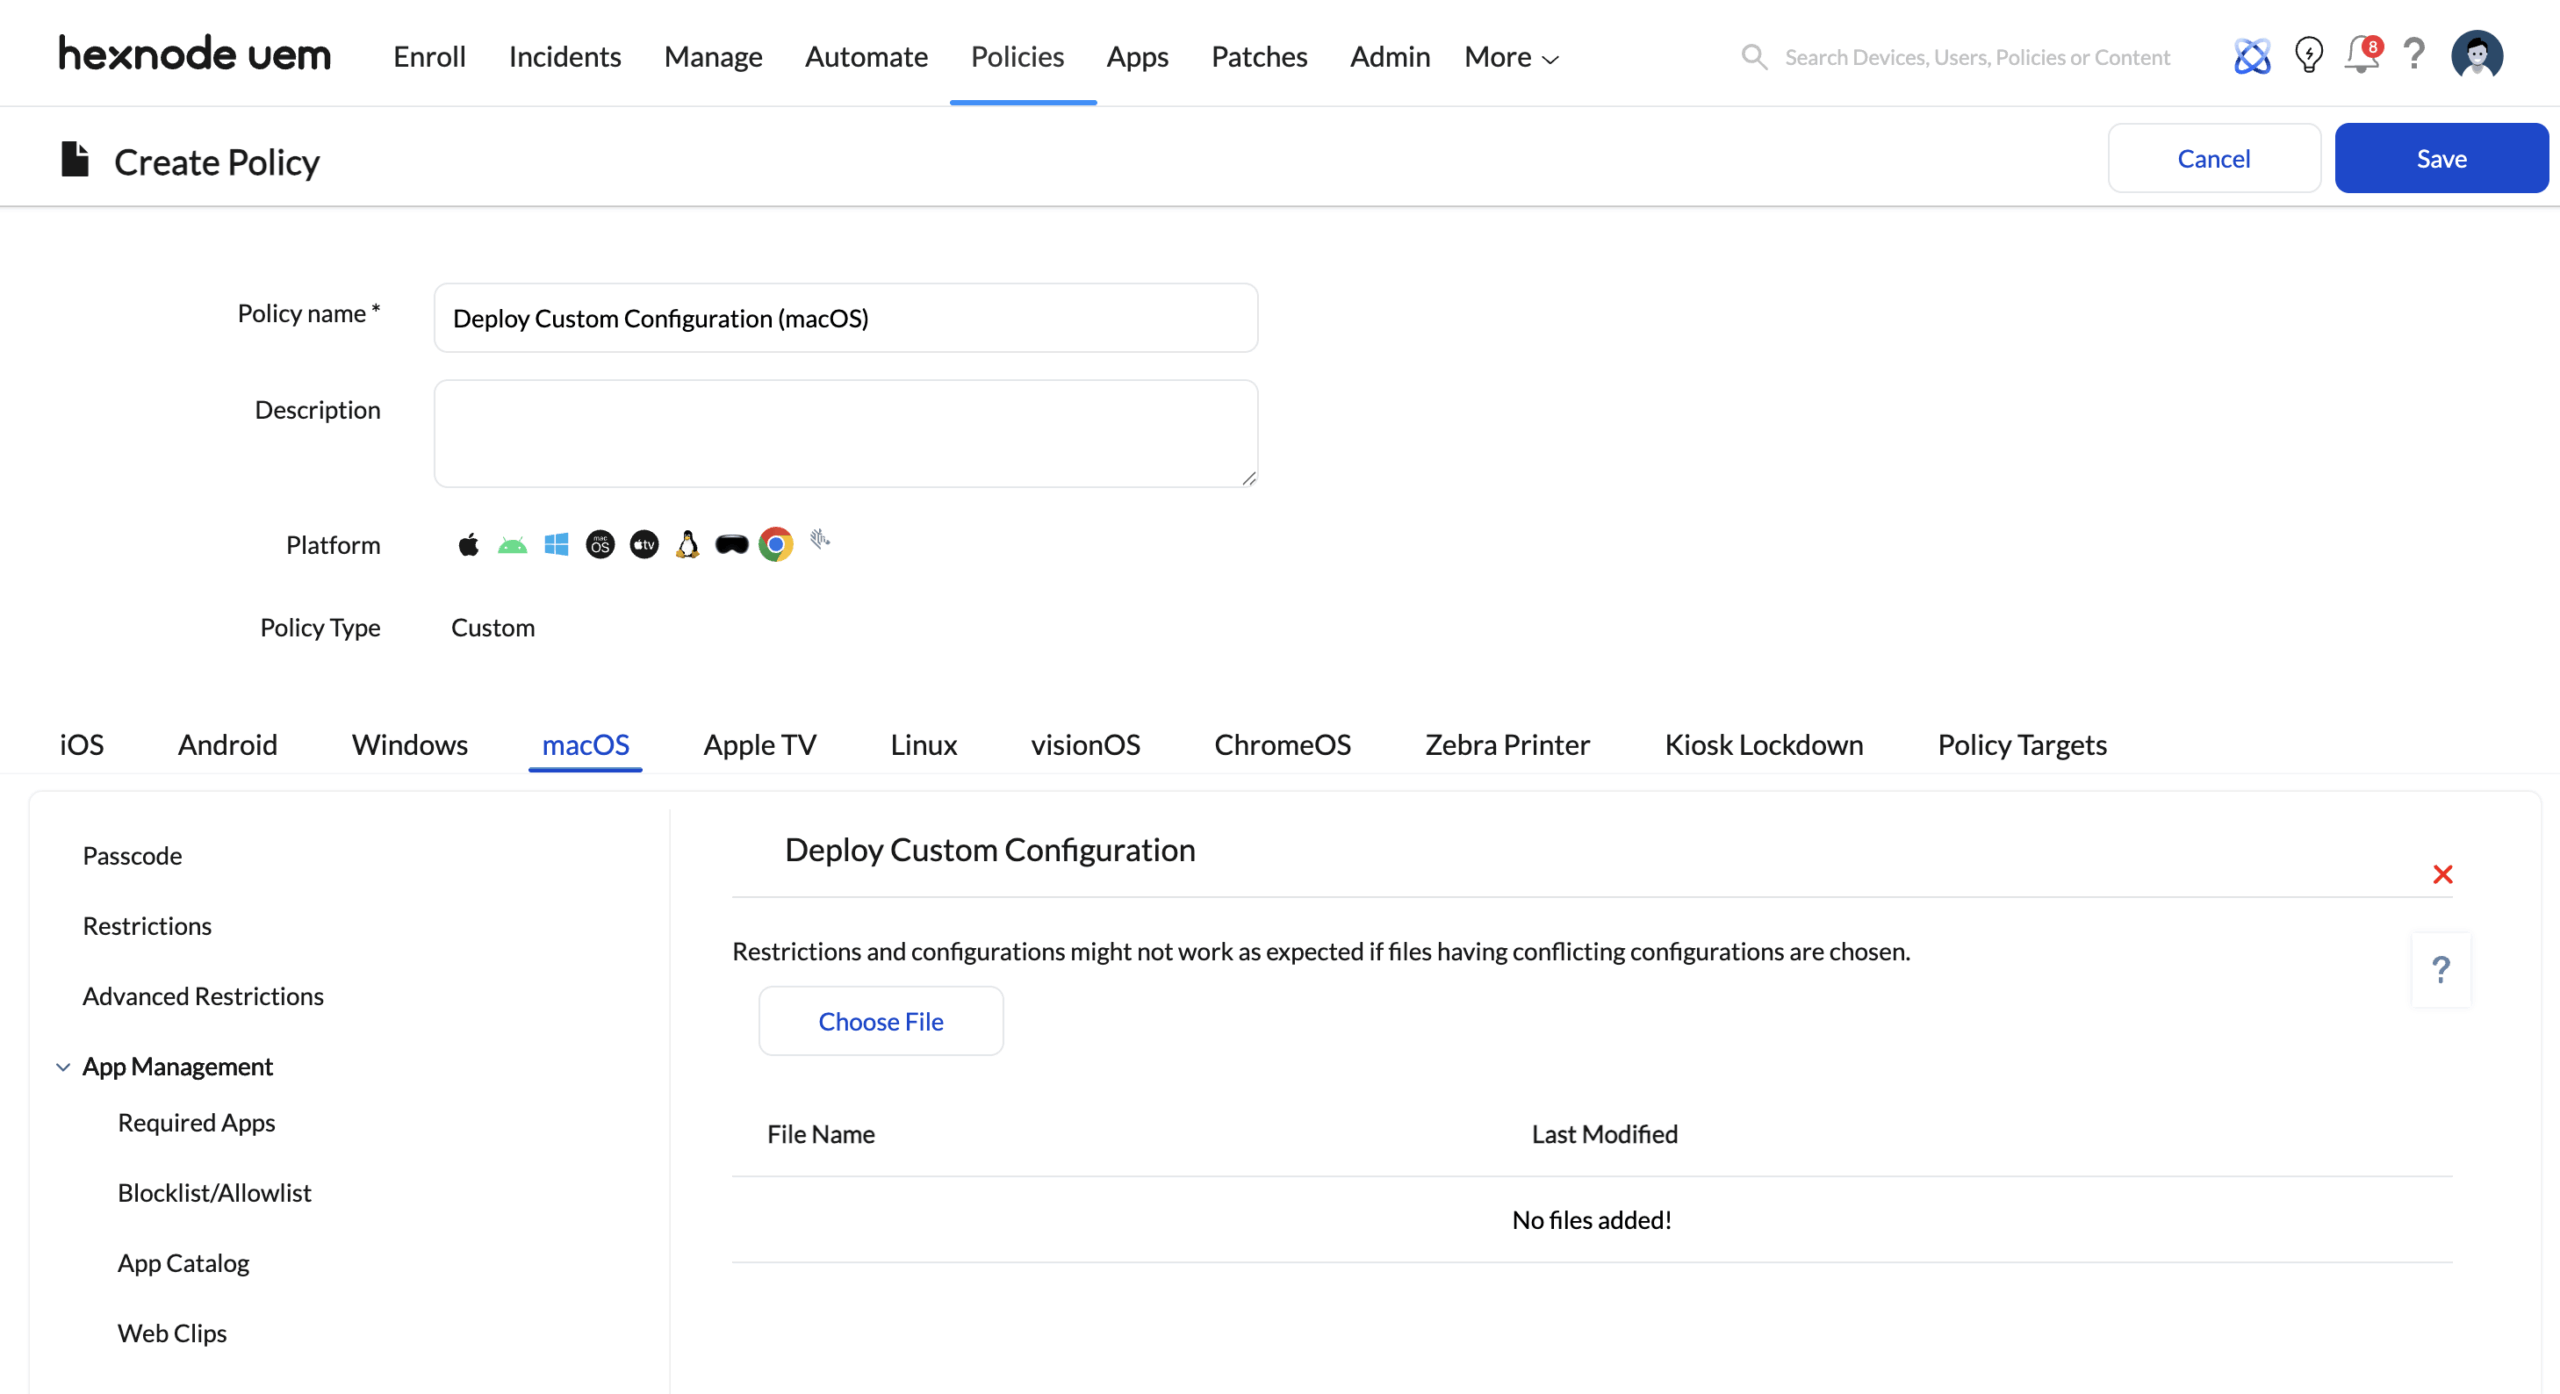The image size is (2560, 1394).
Task: Click the blue atom assistant icon
Action: [2252, 55]
